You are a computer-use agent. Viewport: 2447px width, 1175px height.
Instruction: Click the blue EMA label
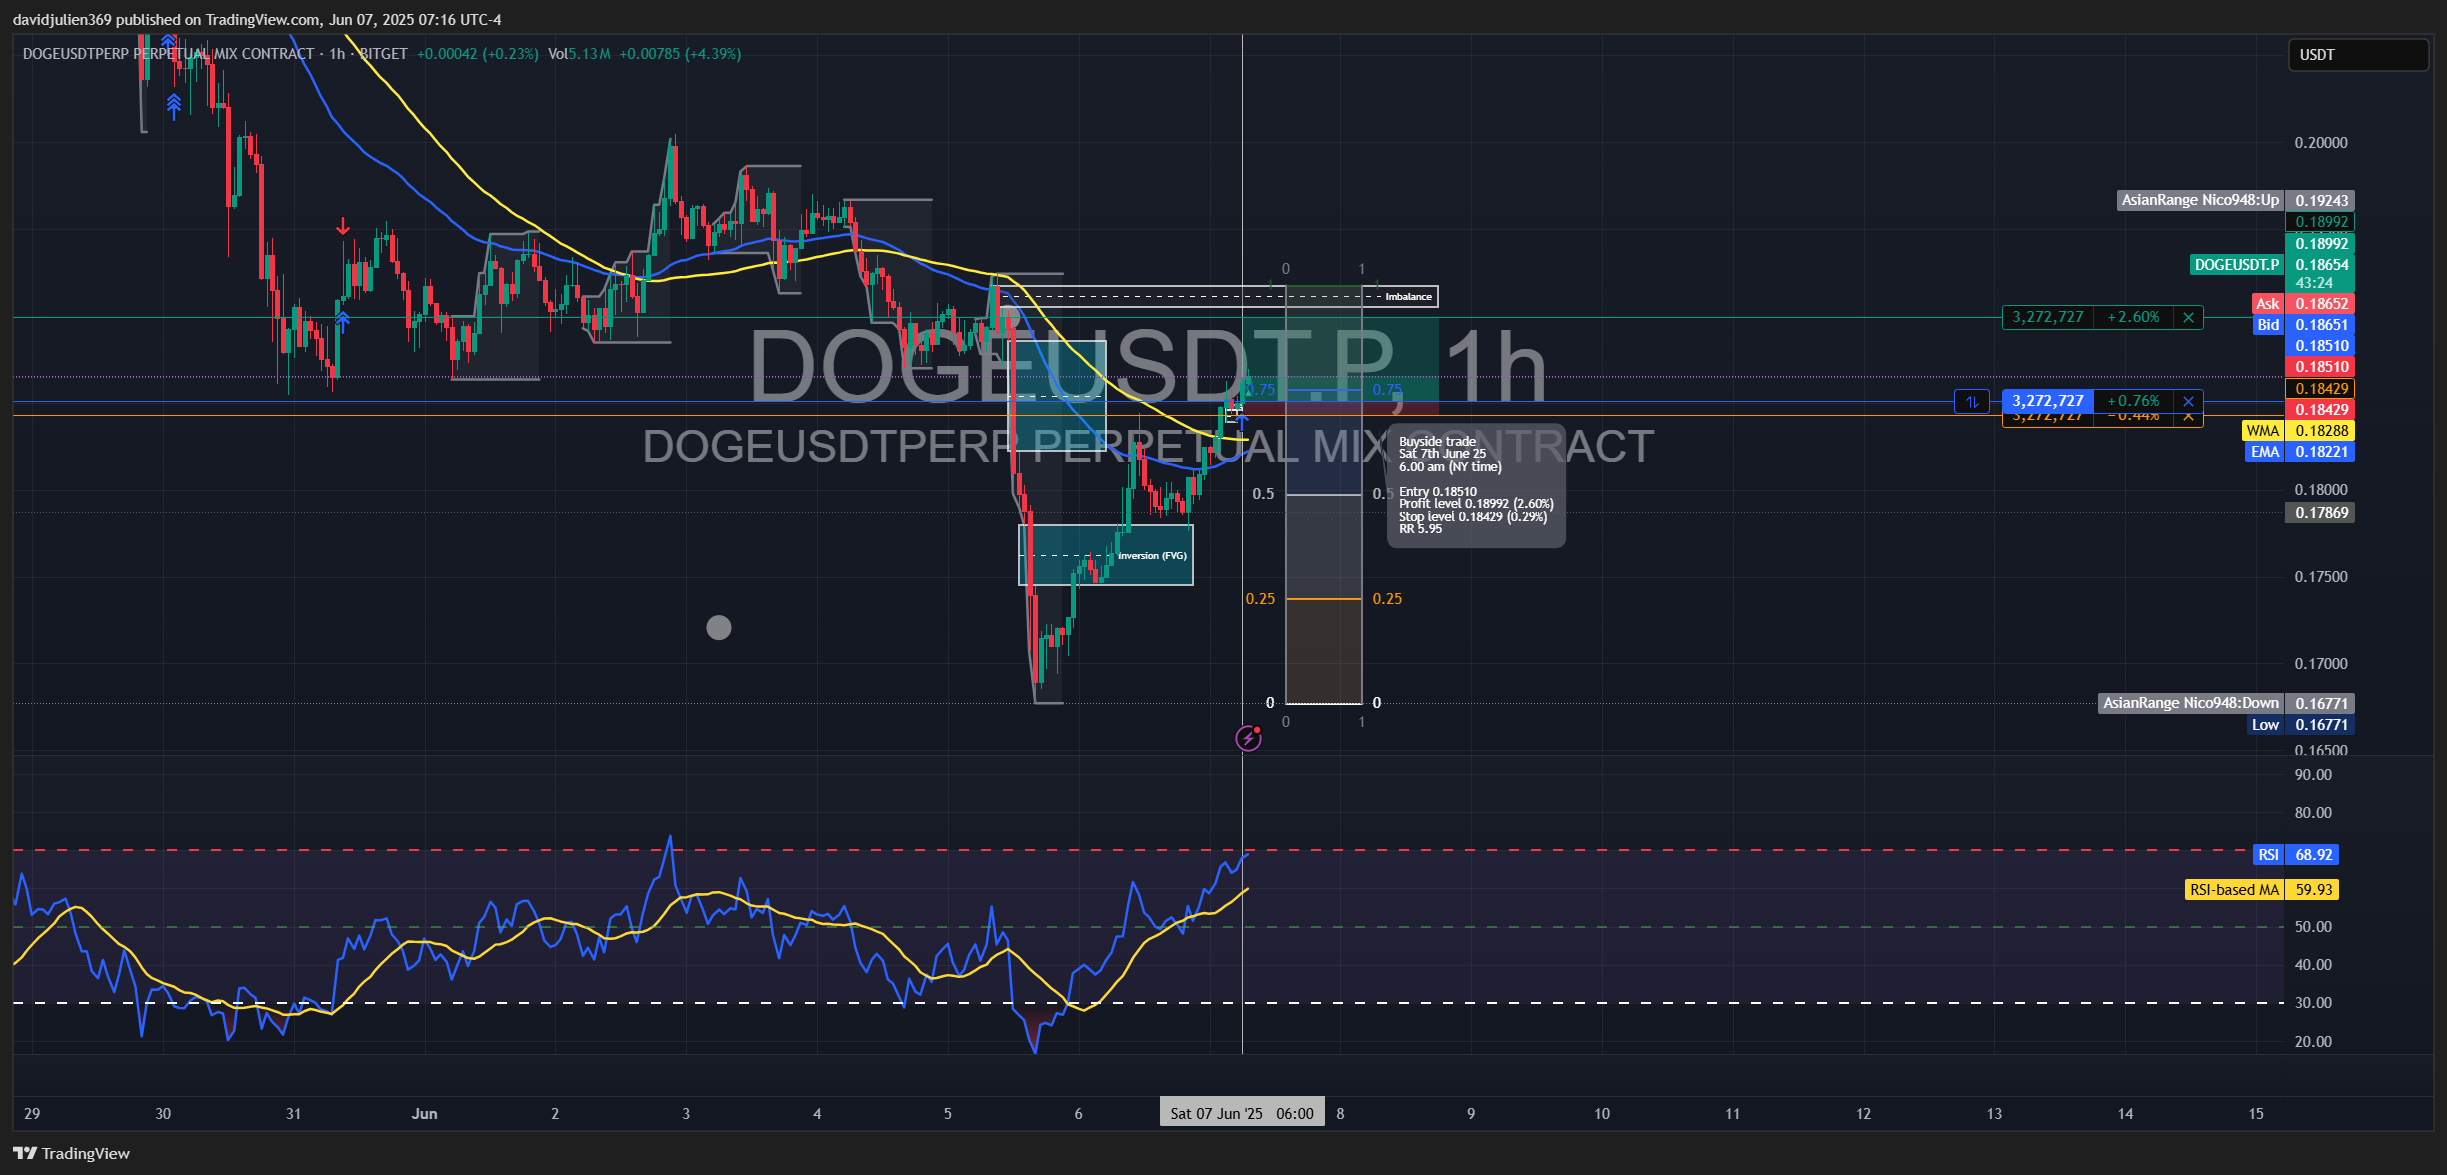click(x=2264, y=452)
